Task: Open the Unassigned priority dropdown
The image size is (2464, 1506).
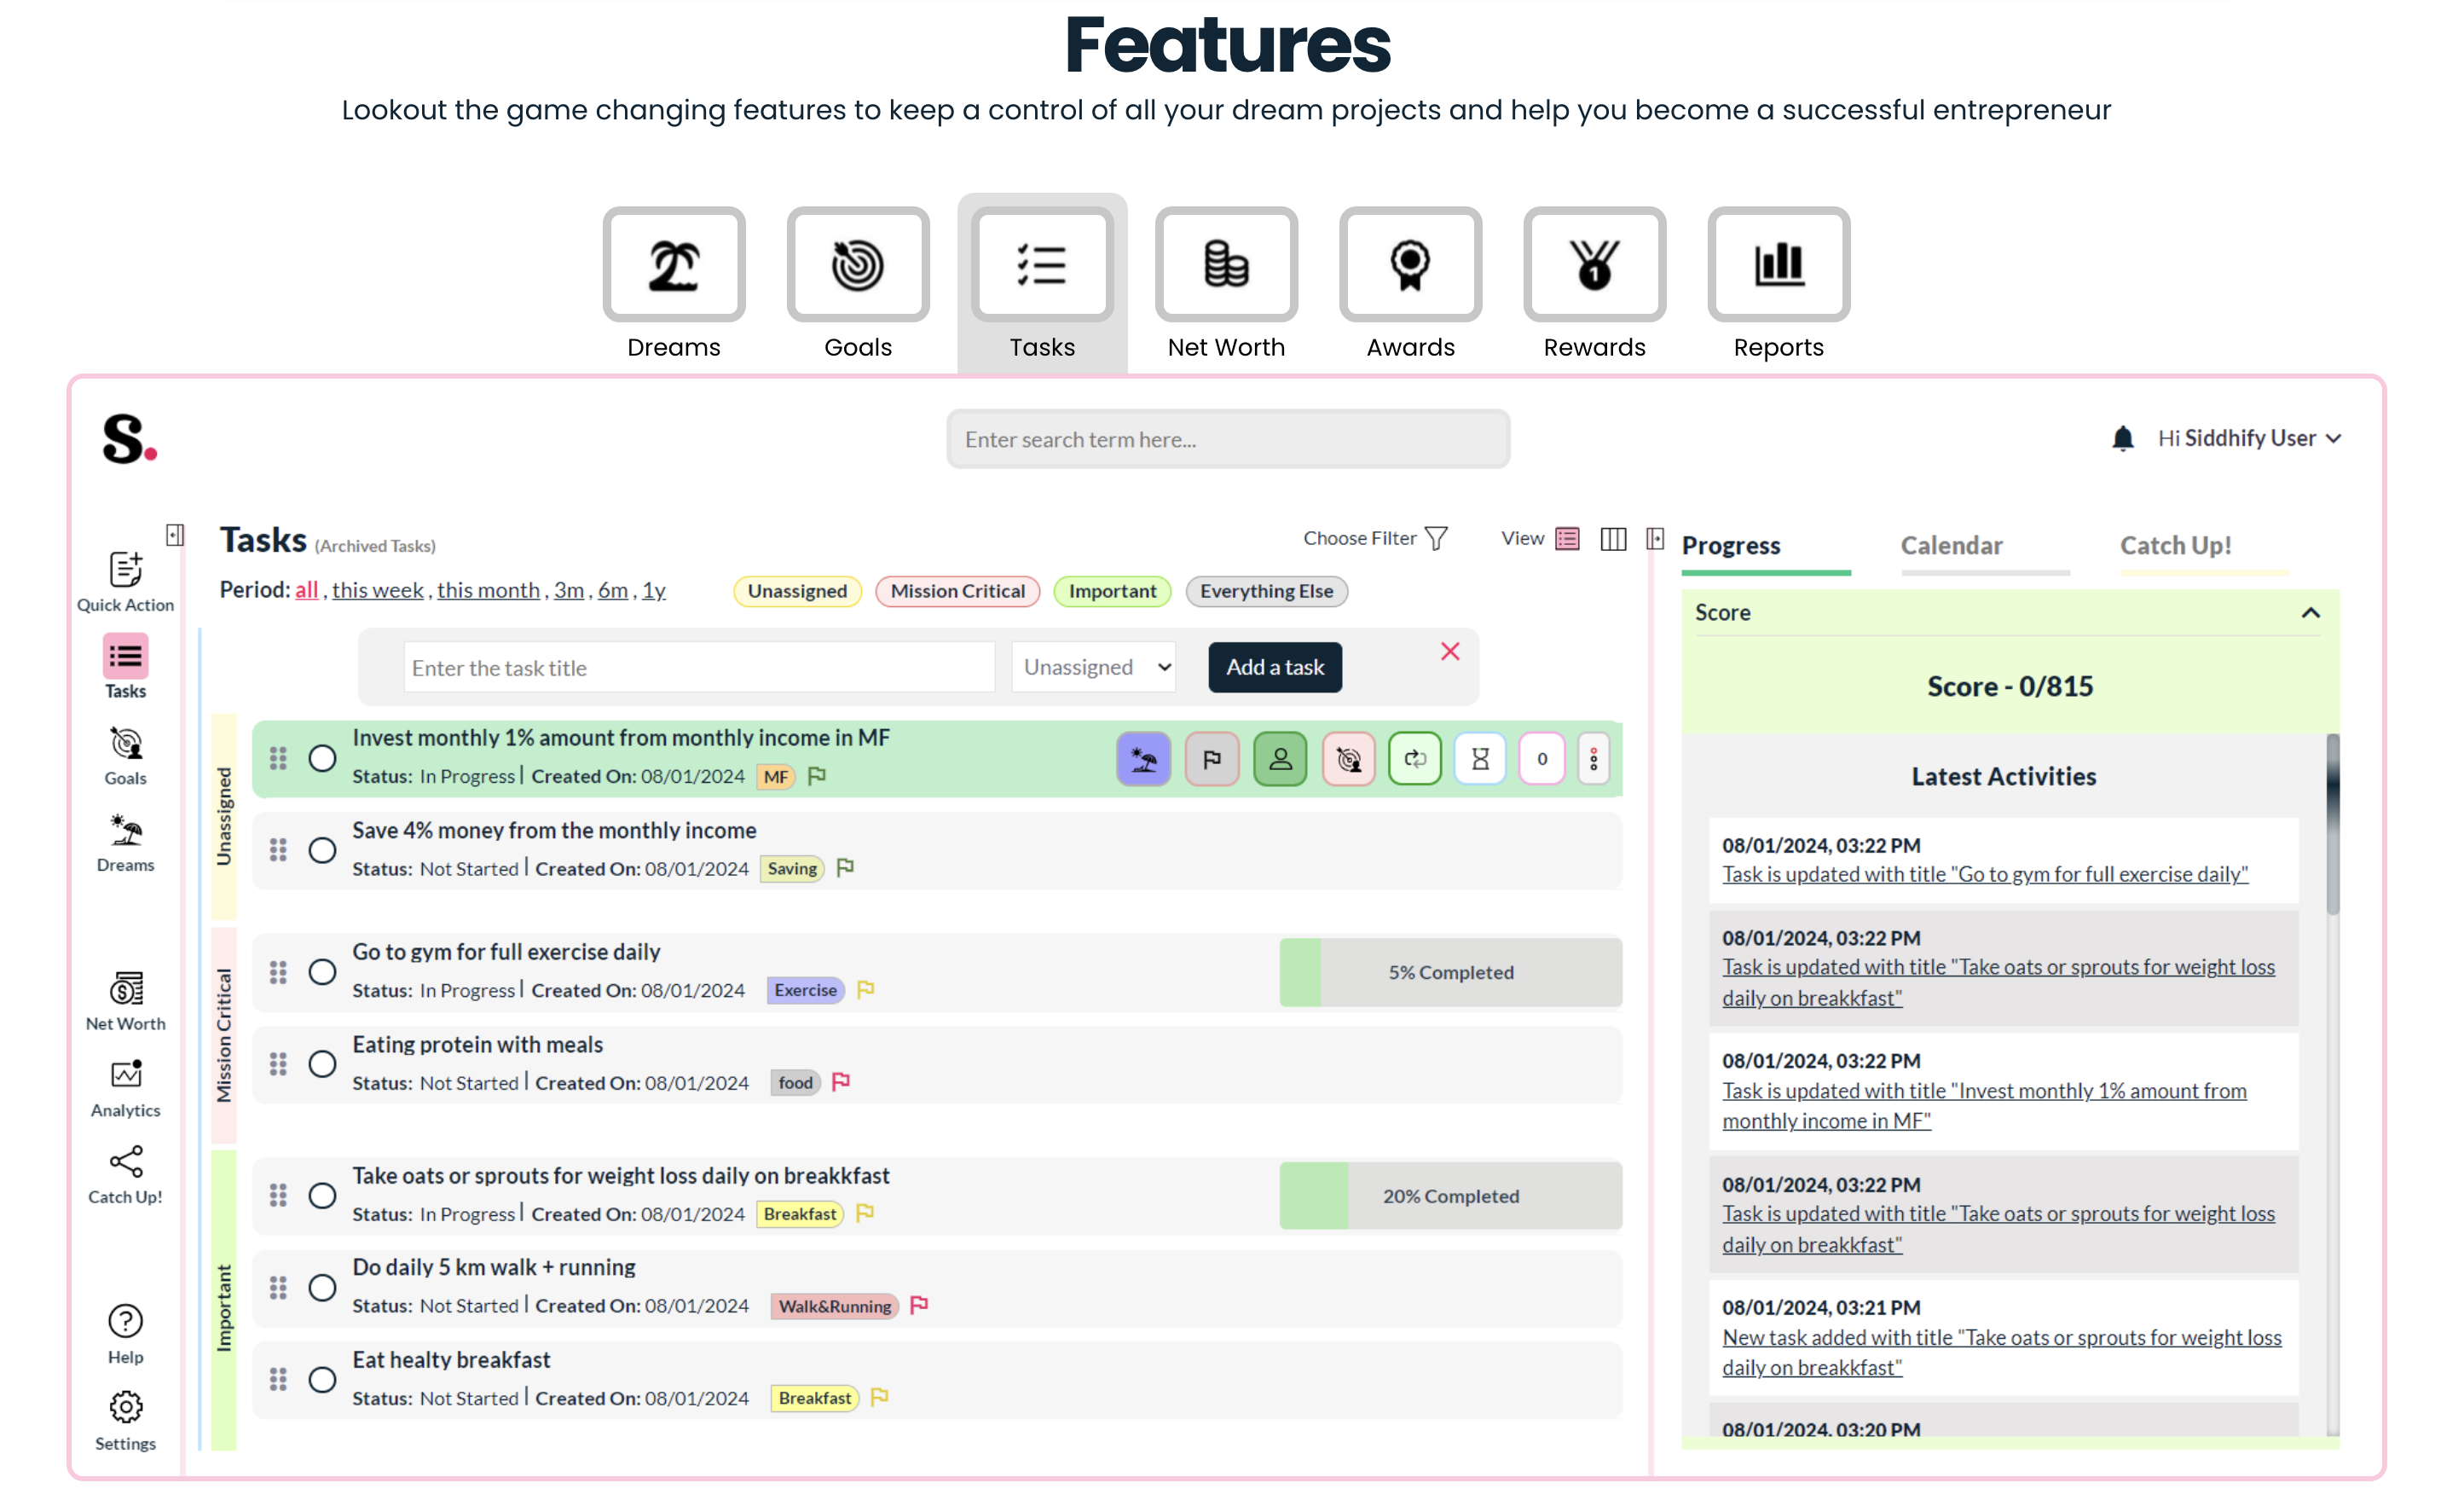Action: (1094, 667)
